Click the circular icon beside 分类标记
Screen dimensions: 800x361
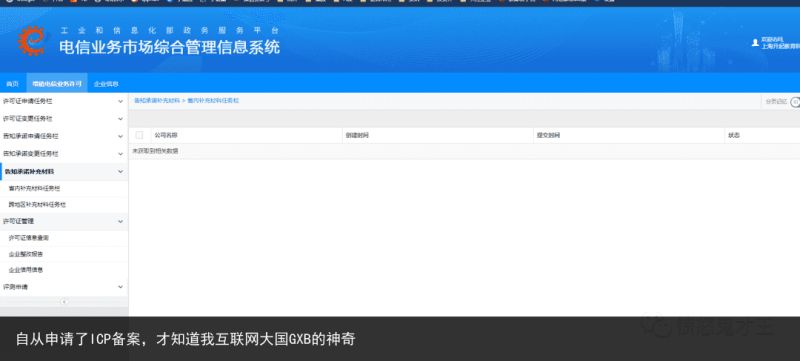[795, 102]
